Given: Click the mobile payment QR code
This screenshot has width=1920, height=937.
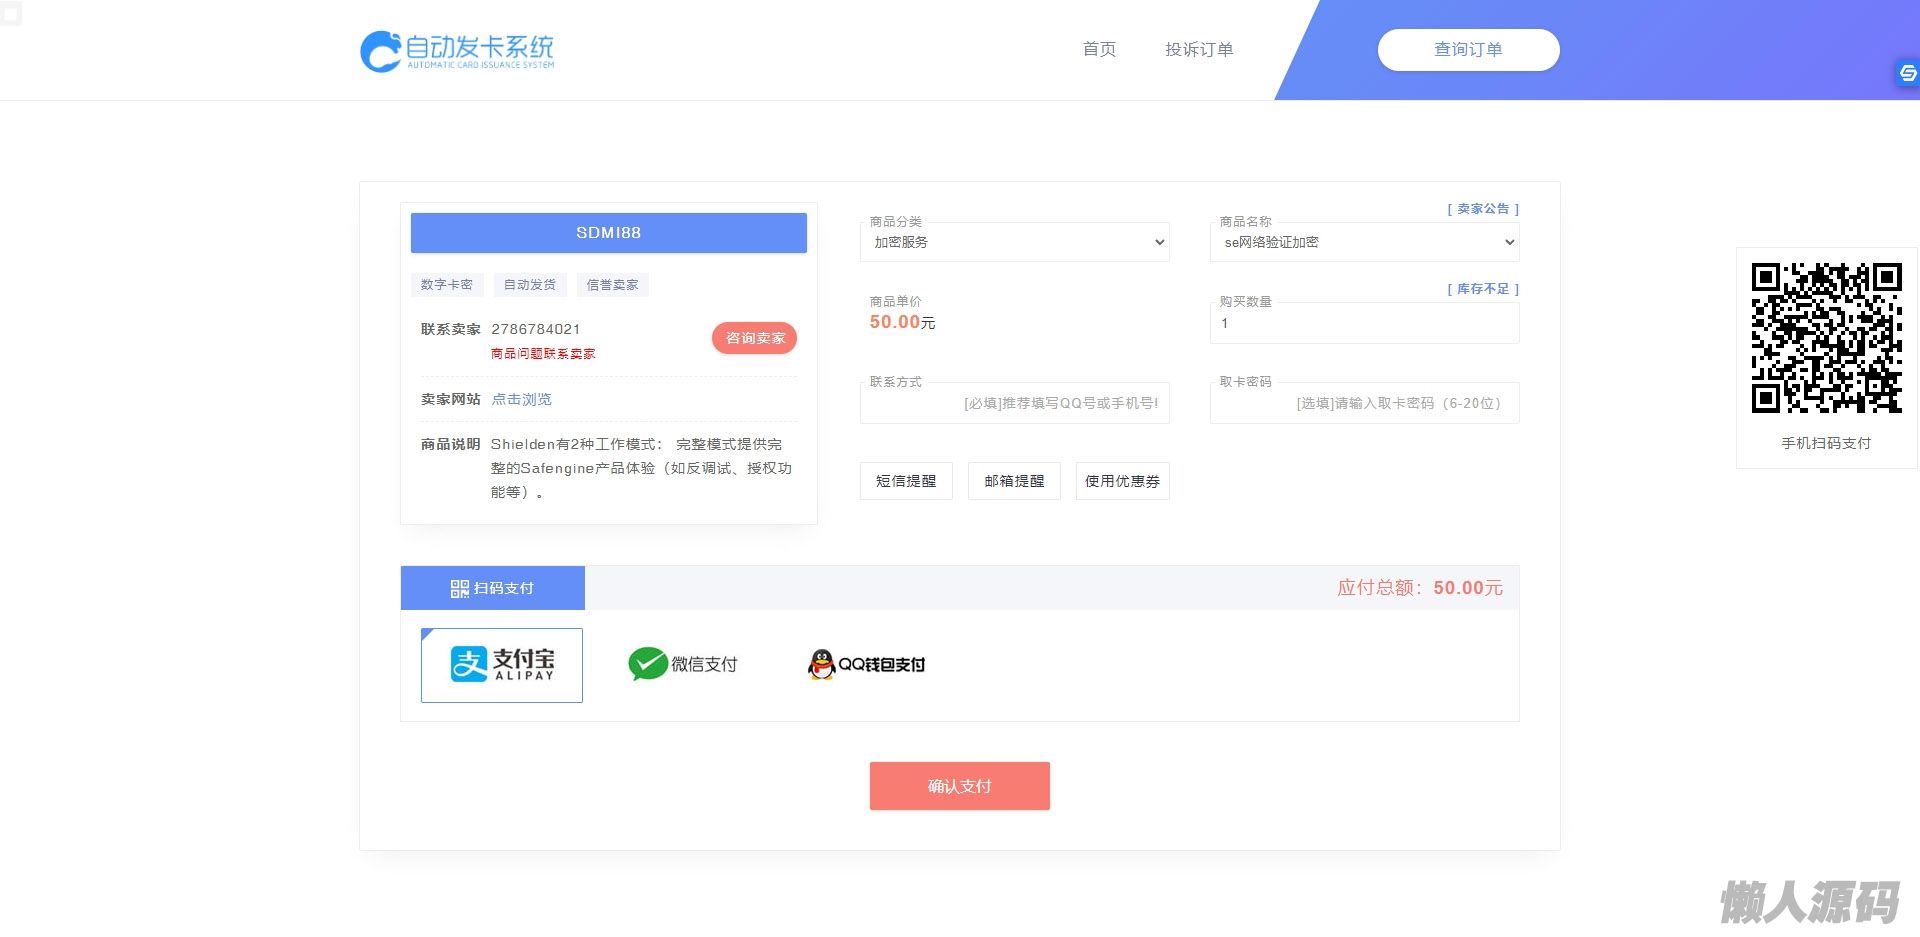Looking at the screenshot, I should tap(1826, 337).
